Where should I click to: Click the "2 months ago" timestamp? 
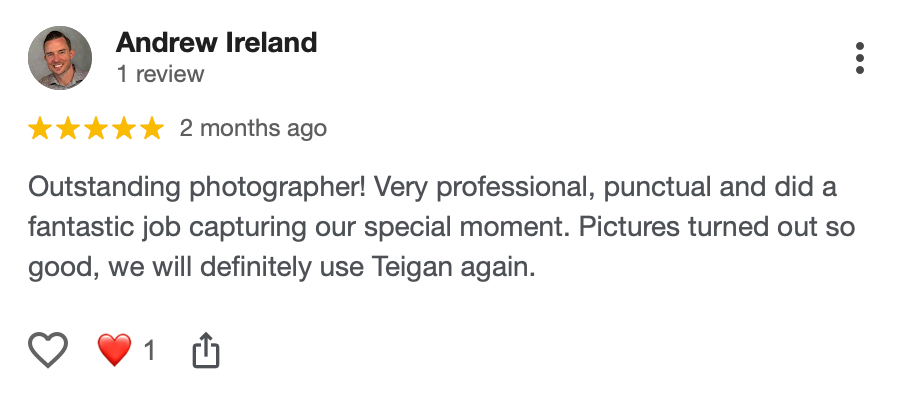(x=253, y=129)
